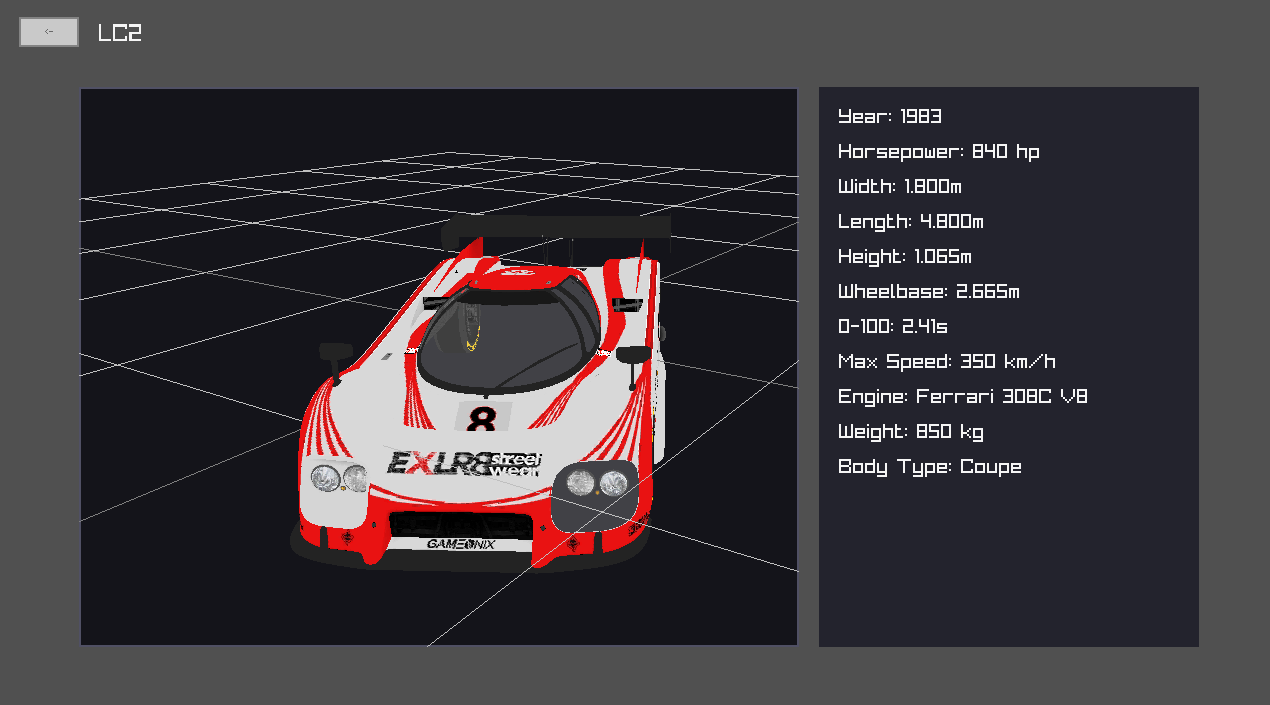Click the LC2 car title
The height and width of the screenshot is (705, 1270).
click(120, 33)
